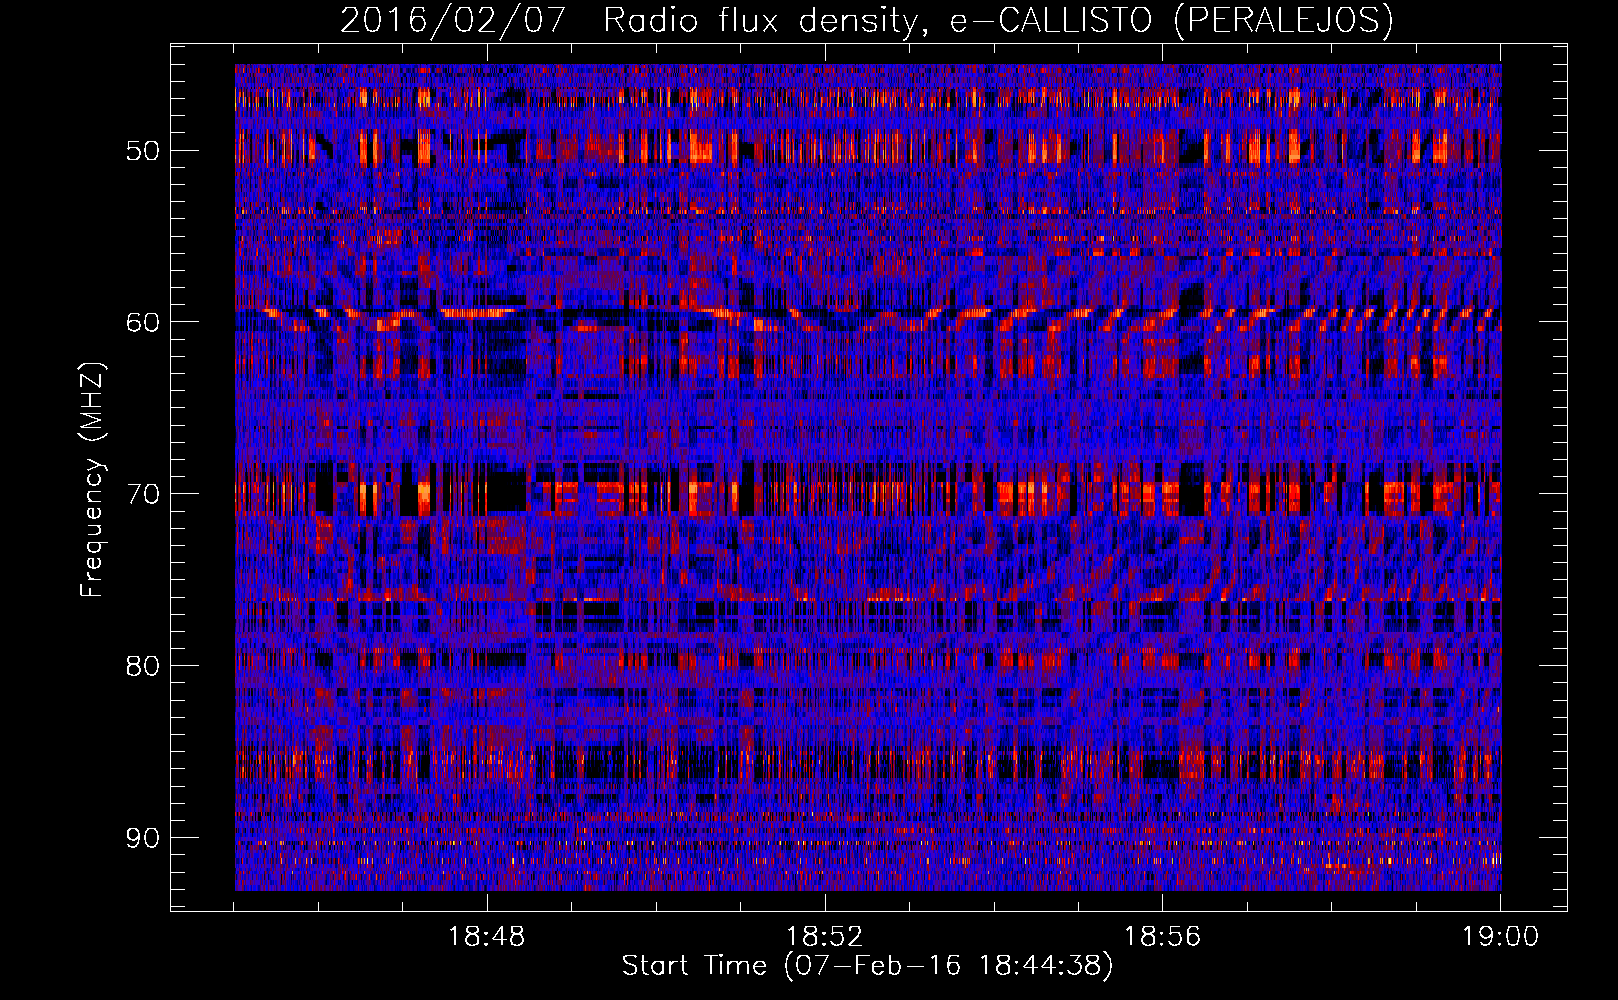
Task: Click the 80 frequency tick label
Action: (x=142, y=666)
